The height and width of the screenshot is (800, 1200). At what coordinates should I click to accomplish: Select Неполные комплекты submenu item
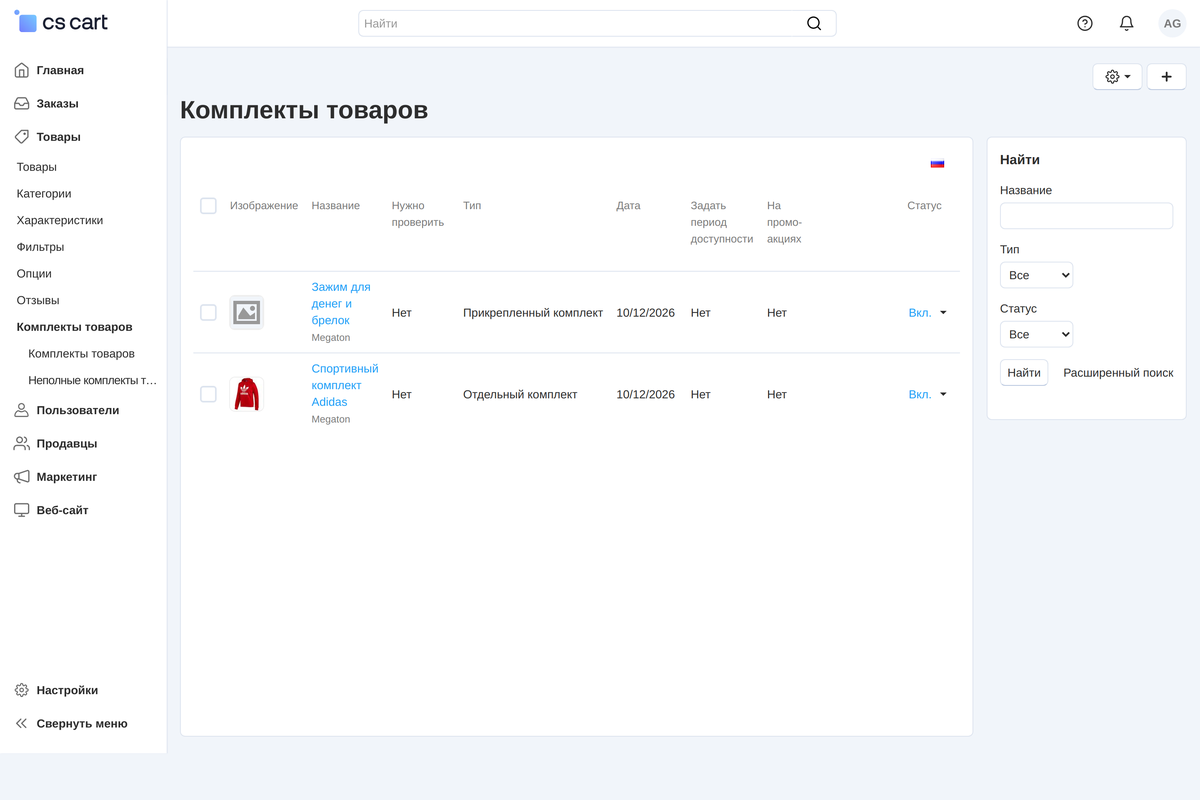pyautogui.click(x=93, y=380)
